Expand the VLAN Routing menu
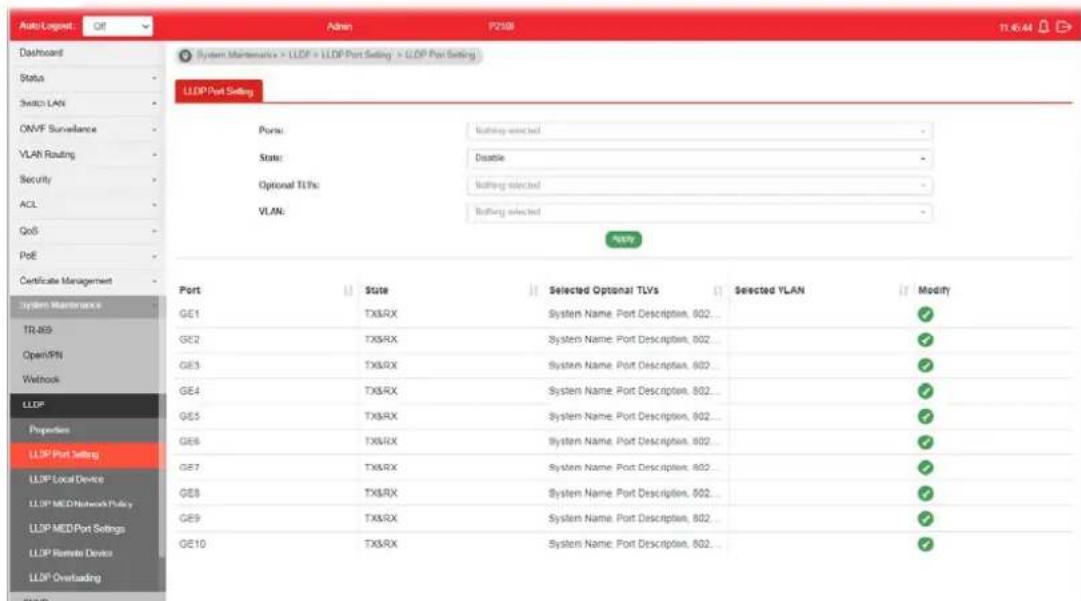Screen dimensions: 1081x601 click(87, 154)
